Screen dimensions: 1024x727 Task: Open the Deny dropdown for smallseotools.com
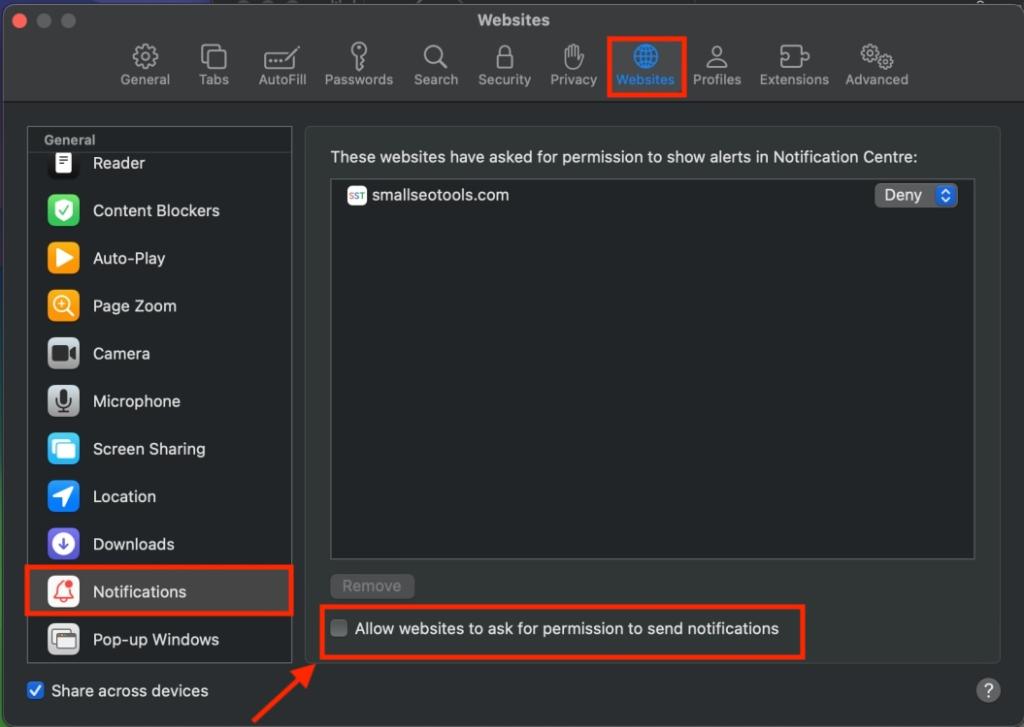(x=916, y=195)
